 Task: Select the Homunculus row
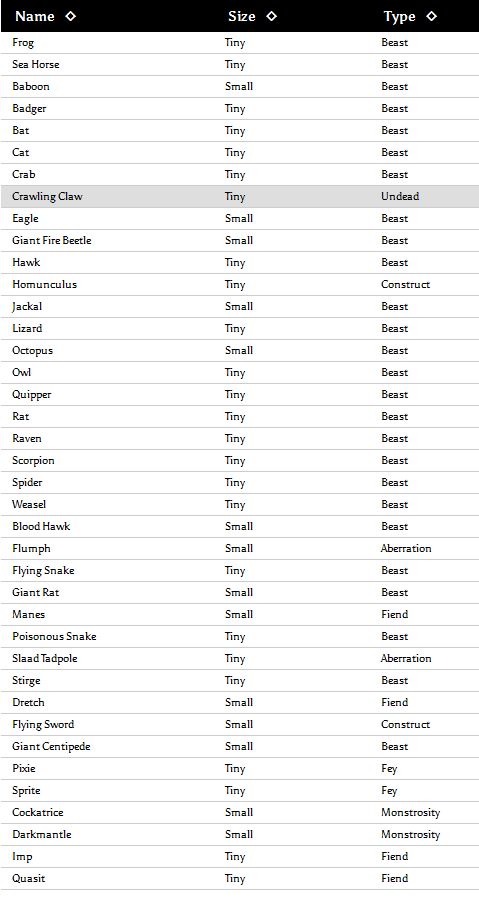(x=240, y=285)
